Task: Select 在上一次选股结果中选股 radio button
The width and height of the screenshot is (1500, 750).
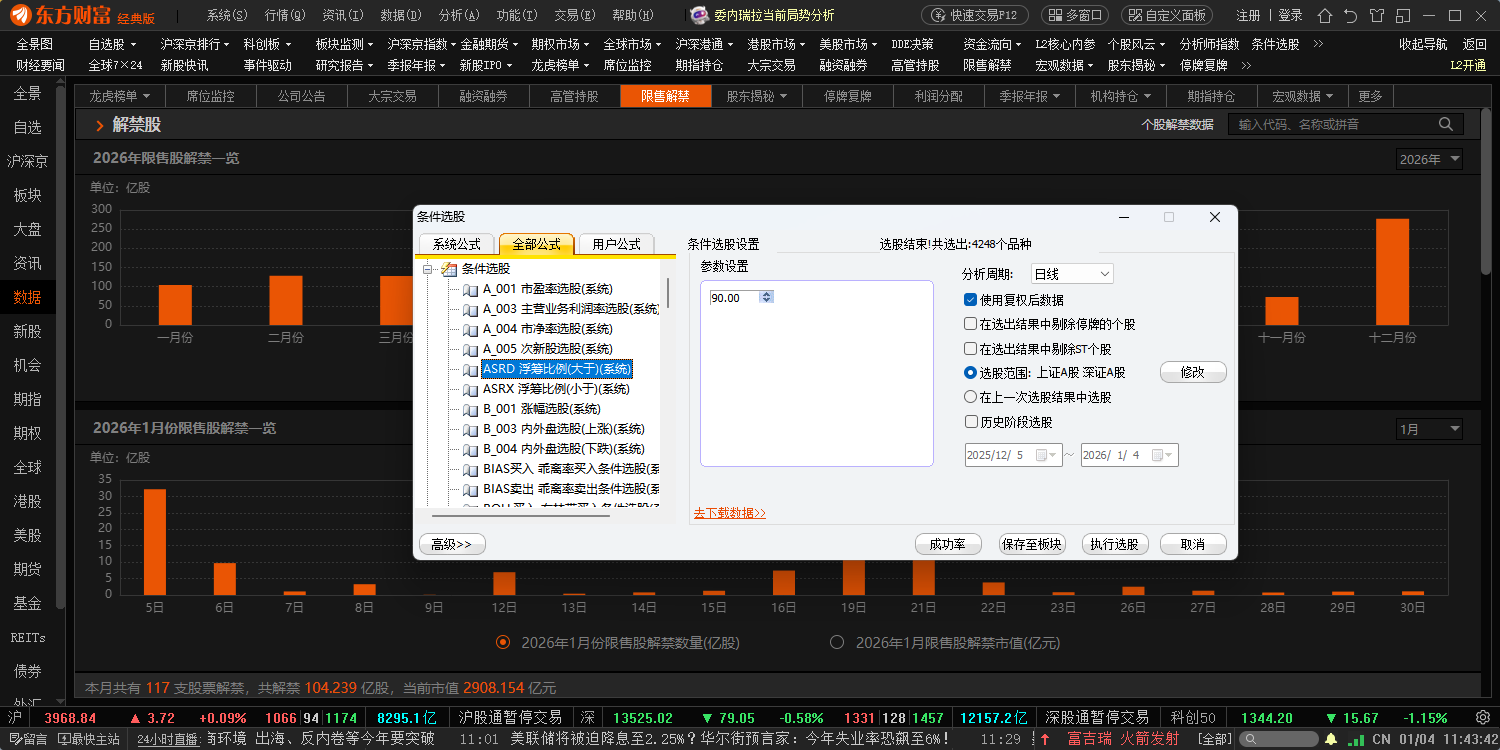Action: click(970, 397)
